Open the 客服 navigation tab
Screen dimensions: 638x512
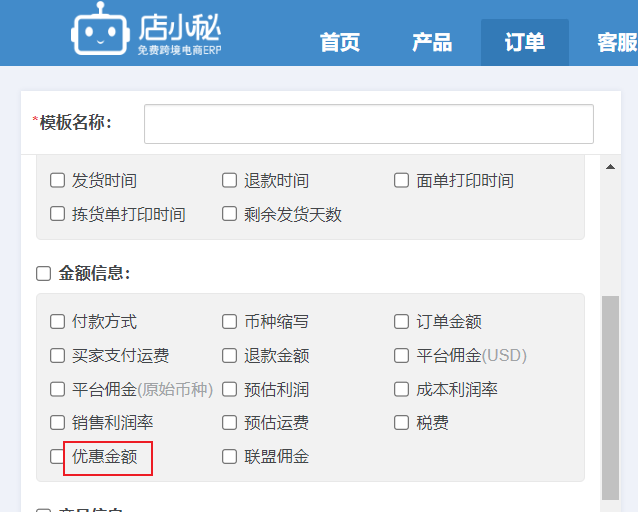617,42
